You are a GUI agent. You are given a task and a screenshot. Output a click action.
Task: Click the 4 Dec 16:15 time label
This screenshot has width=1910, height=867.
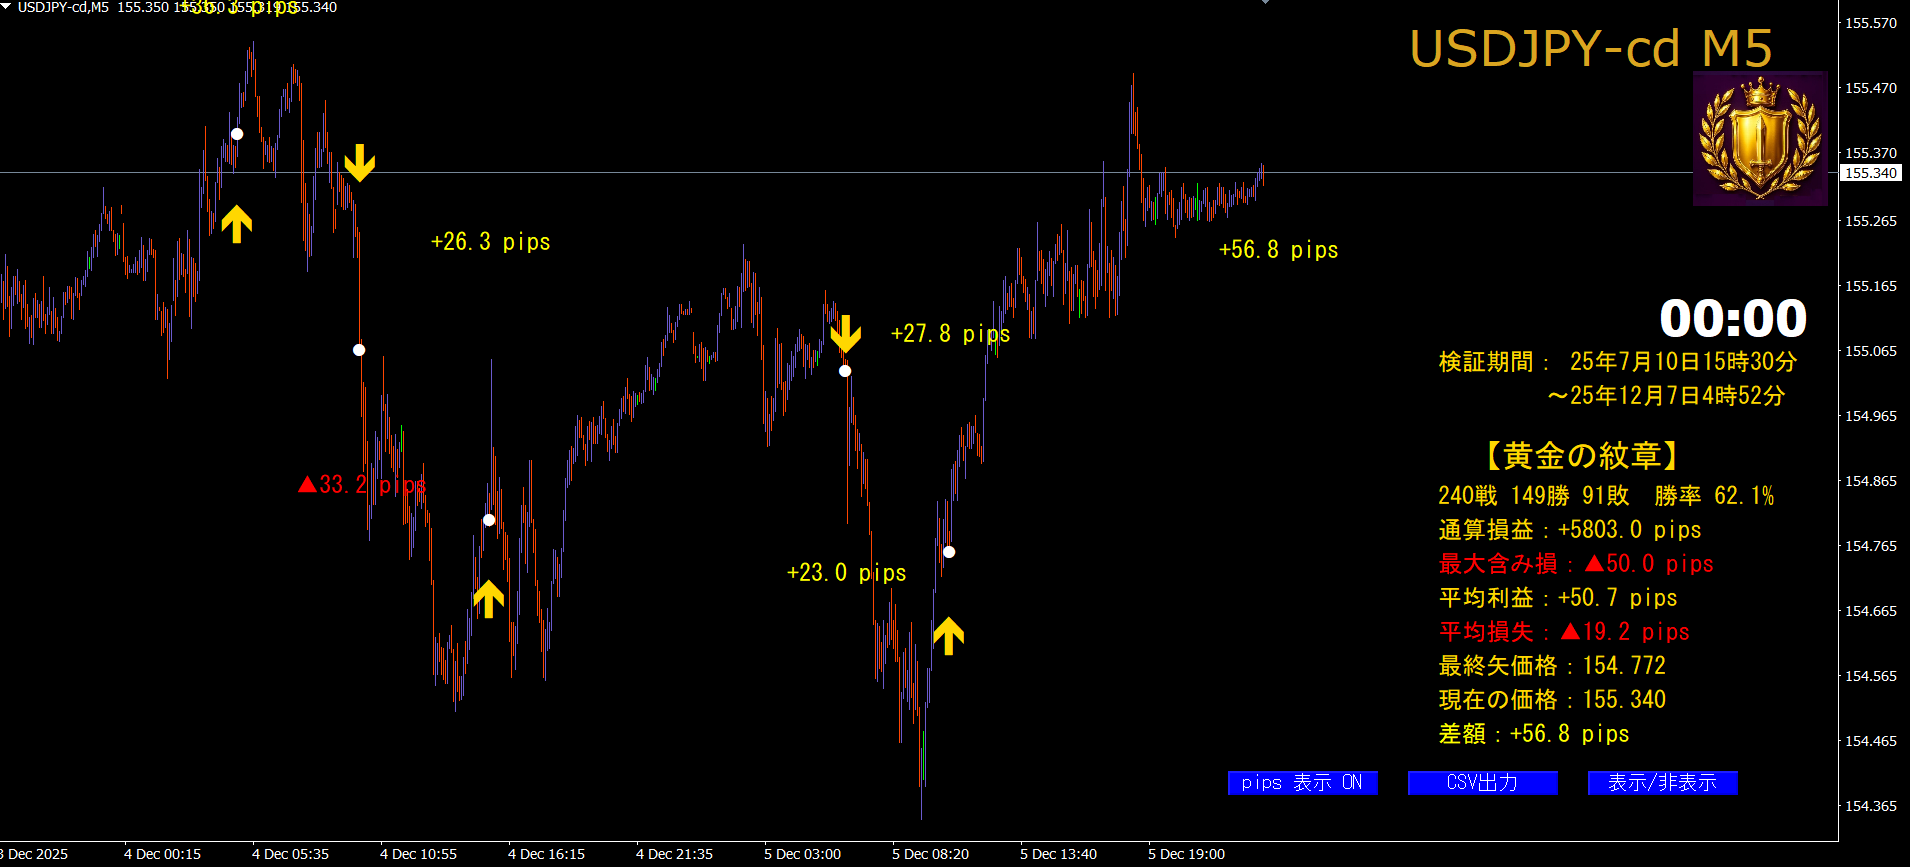pyautogui.click(x=546, y=854)
